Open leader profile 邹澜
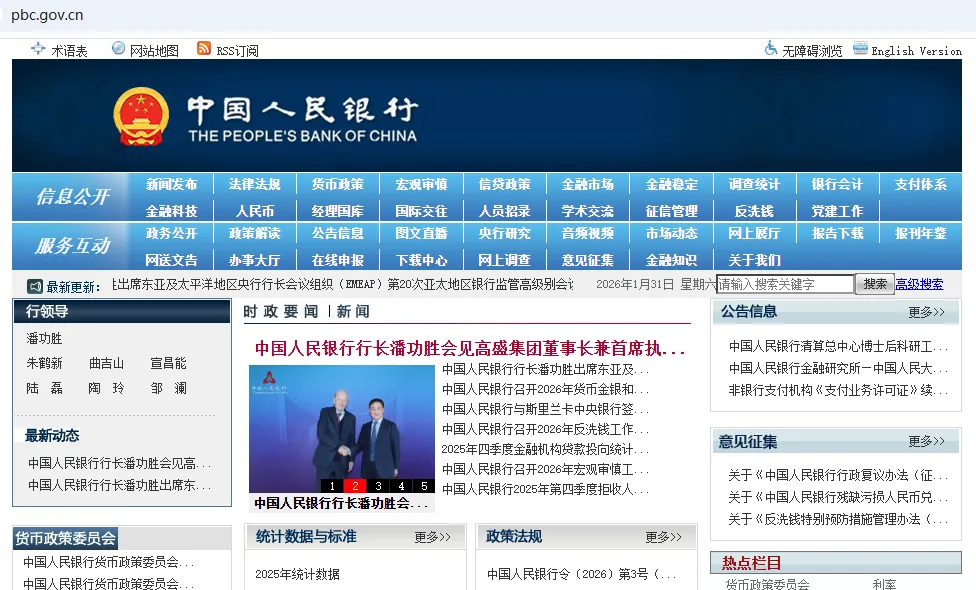 tap(168, 388)
